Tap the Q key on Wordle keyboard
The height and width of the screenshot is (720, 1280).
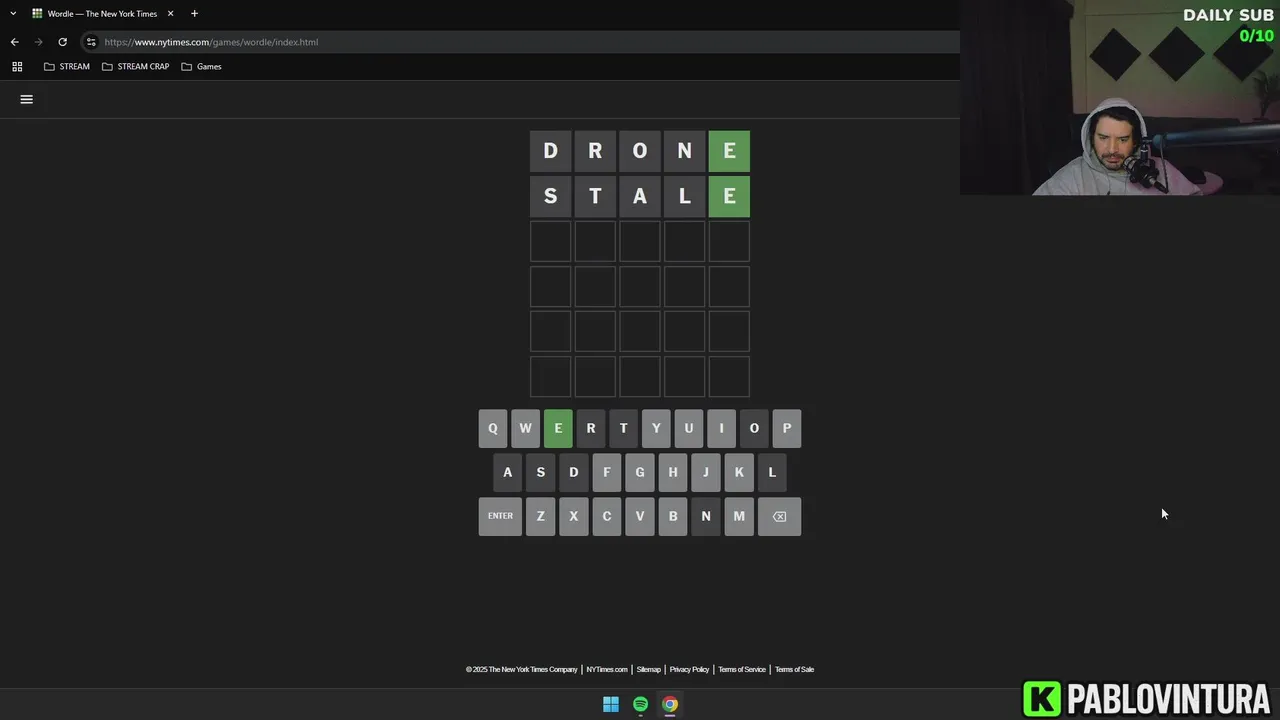click(x=492, y=428)
